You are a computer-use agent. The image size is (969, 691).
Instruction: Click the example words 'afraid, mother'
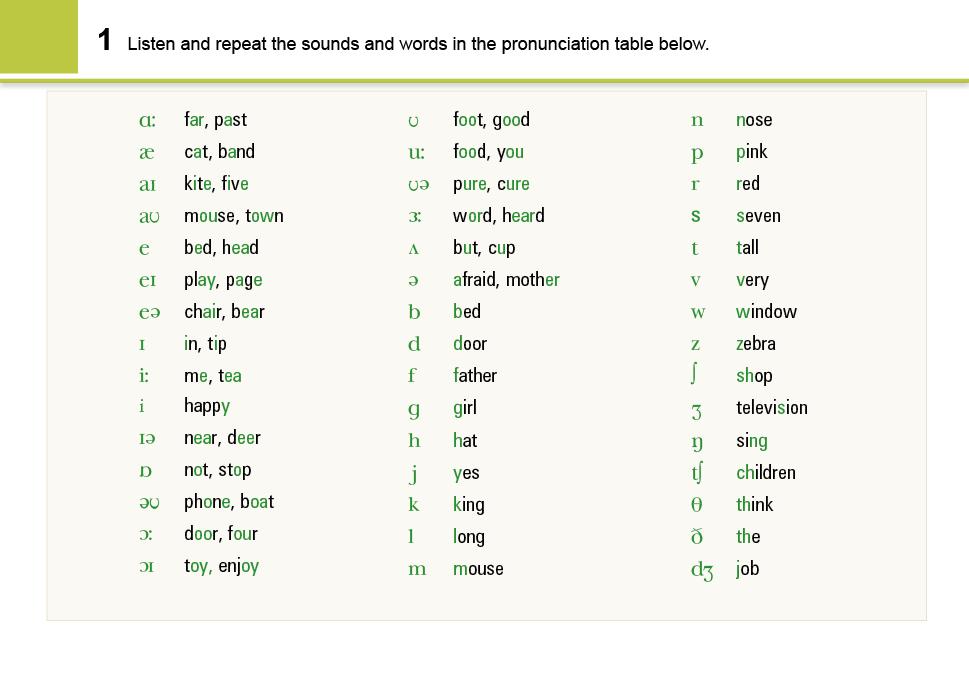click(506, 280)
